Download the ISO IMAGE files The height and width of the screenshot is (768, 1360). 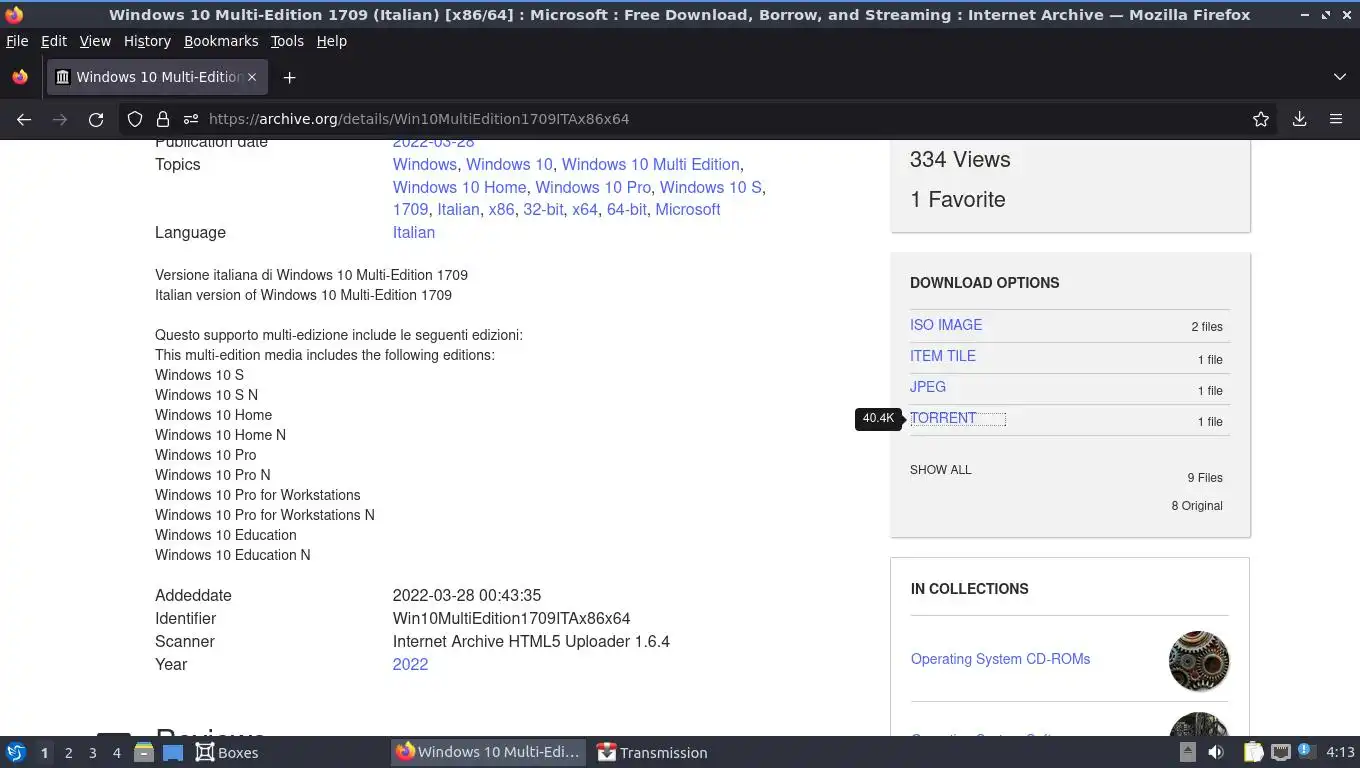click(946, 325)
